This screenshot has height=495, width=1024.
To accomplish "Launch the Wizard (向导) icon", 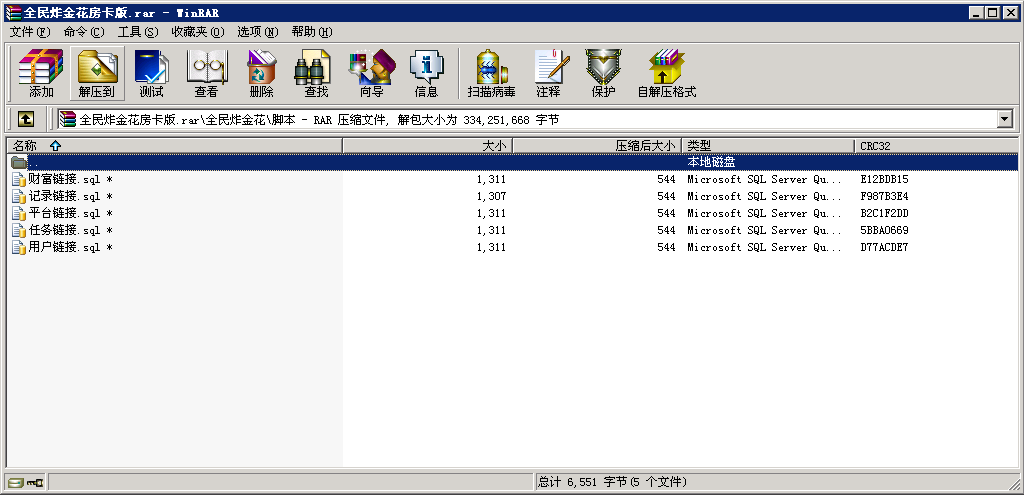I will click(x=371, y=73).
